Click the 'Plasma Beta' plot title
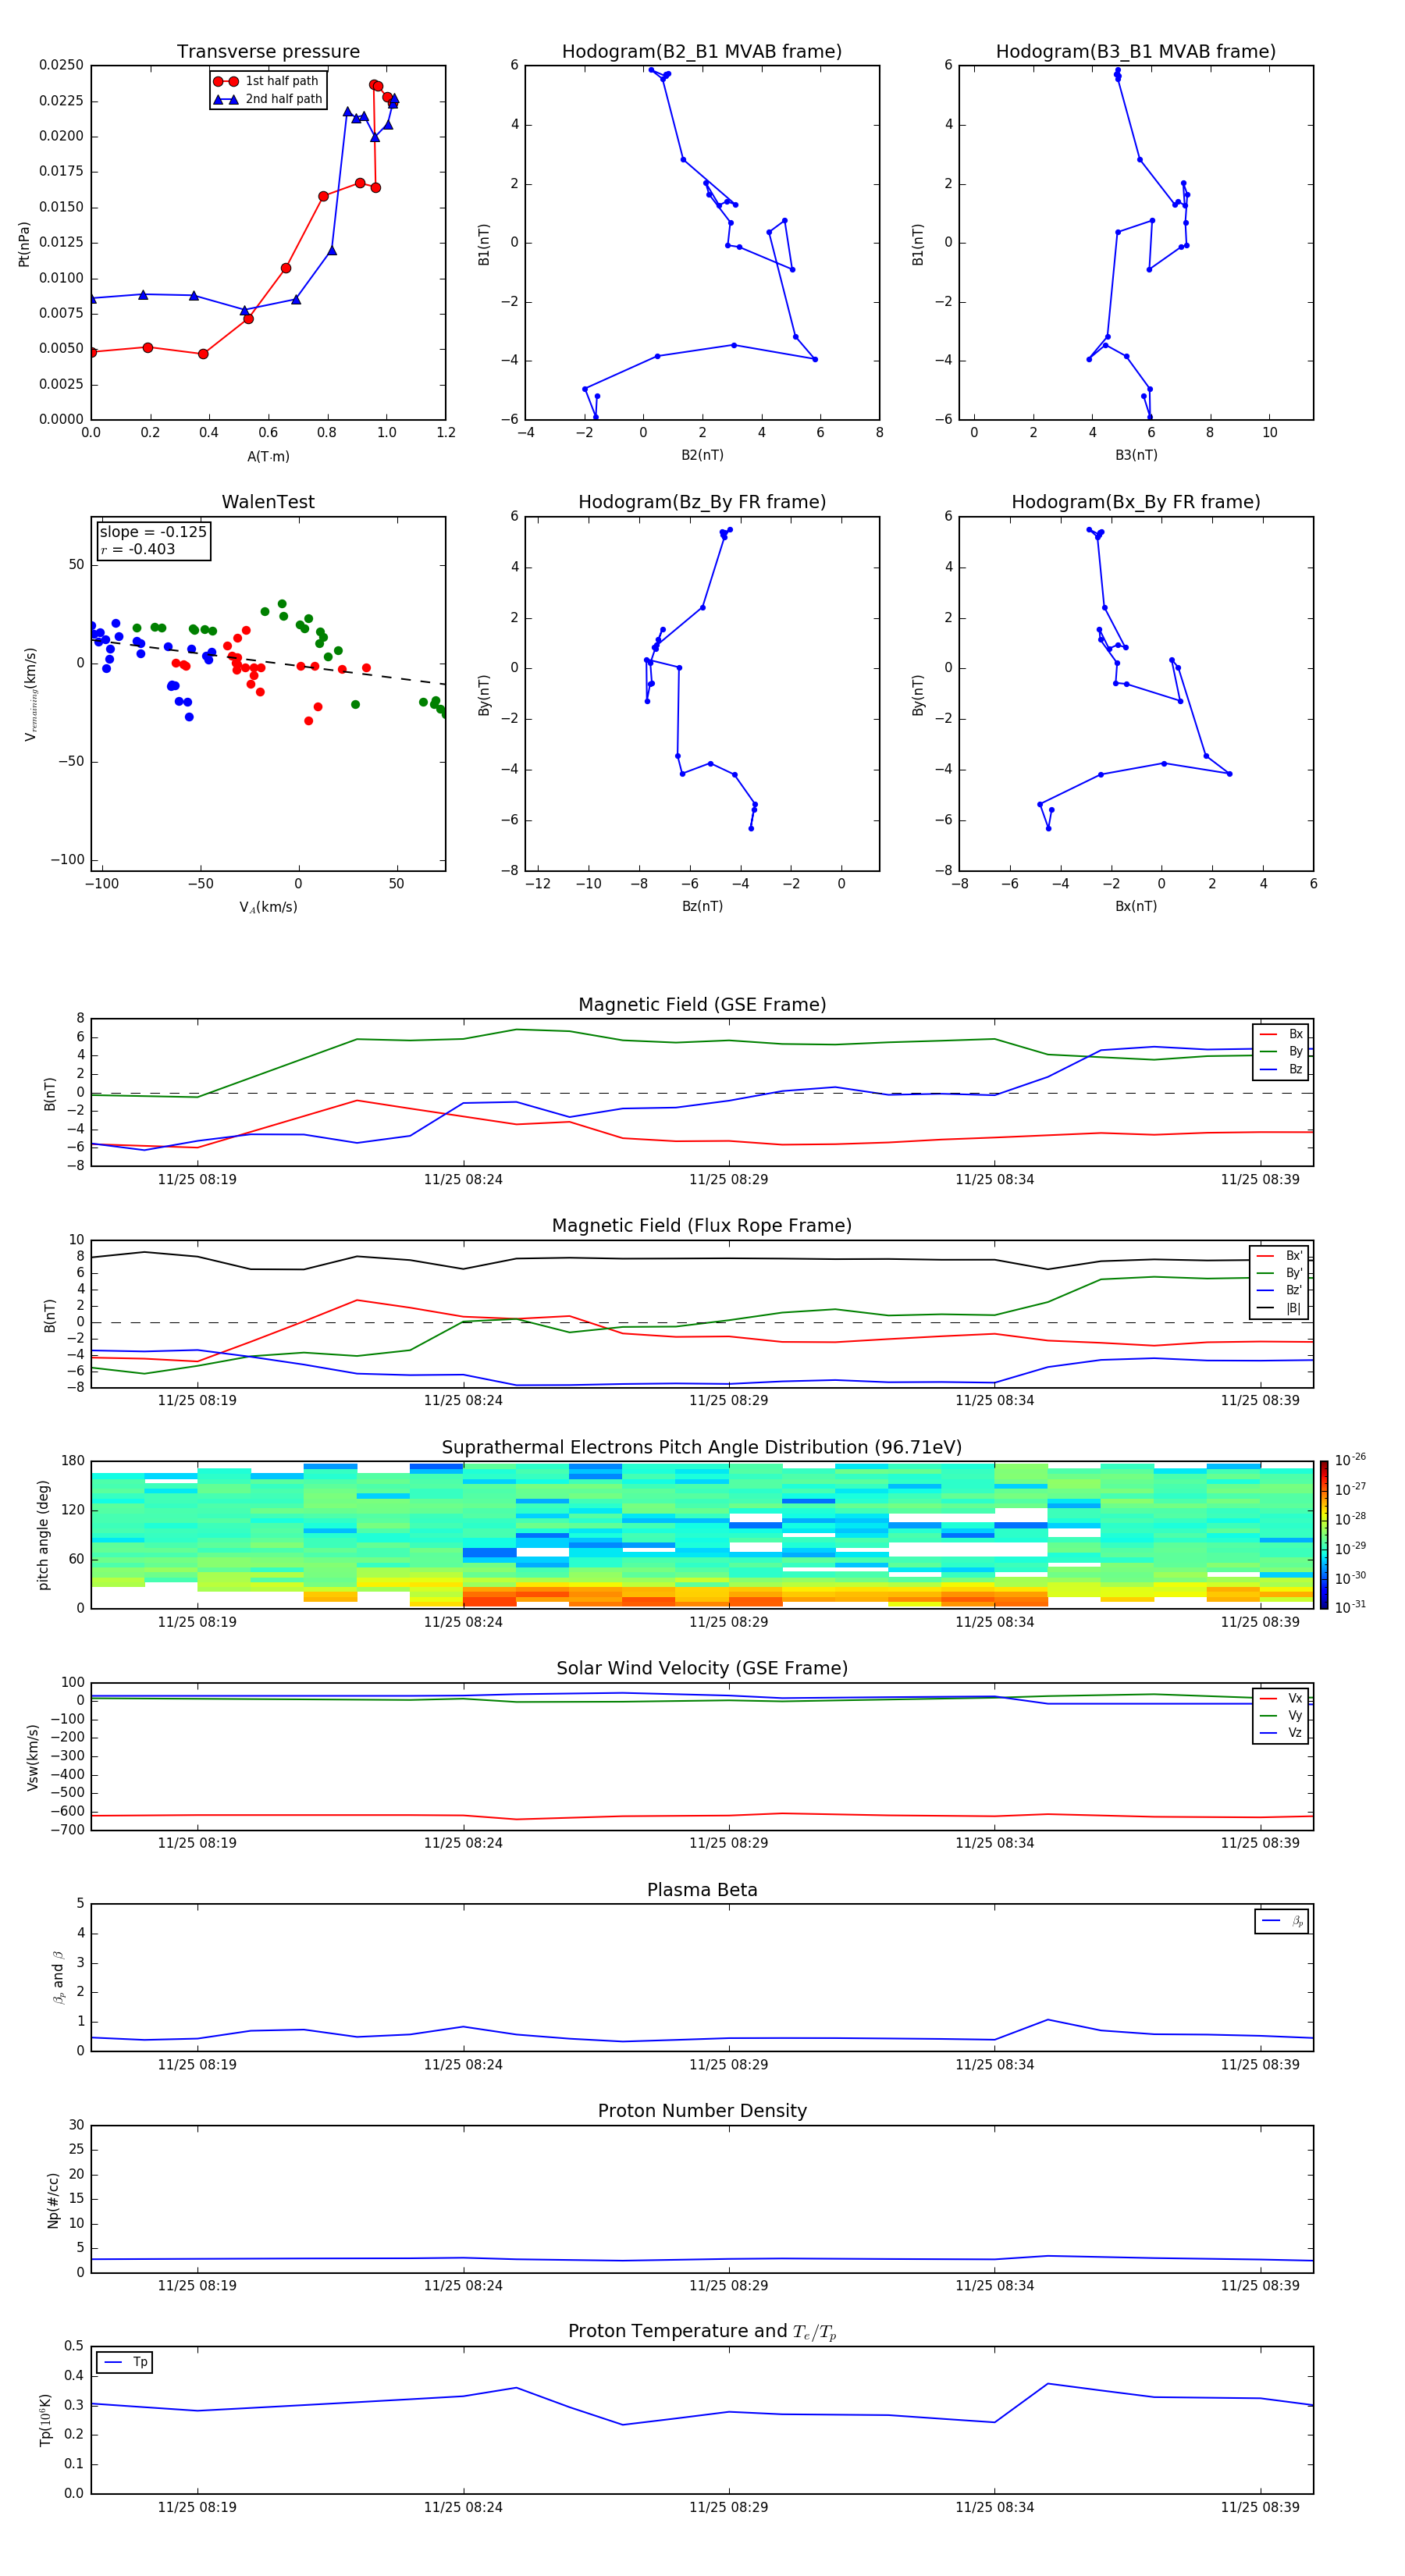Image resolution: width=1405 pixels, height=2576 pixels. (x=702, y=1890)
